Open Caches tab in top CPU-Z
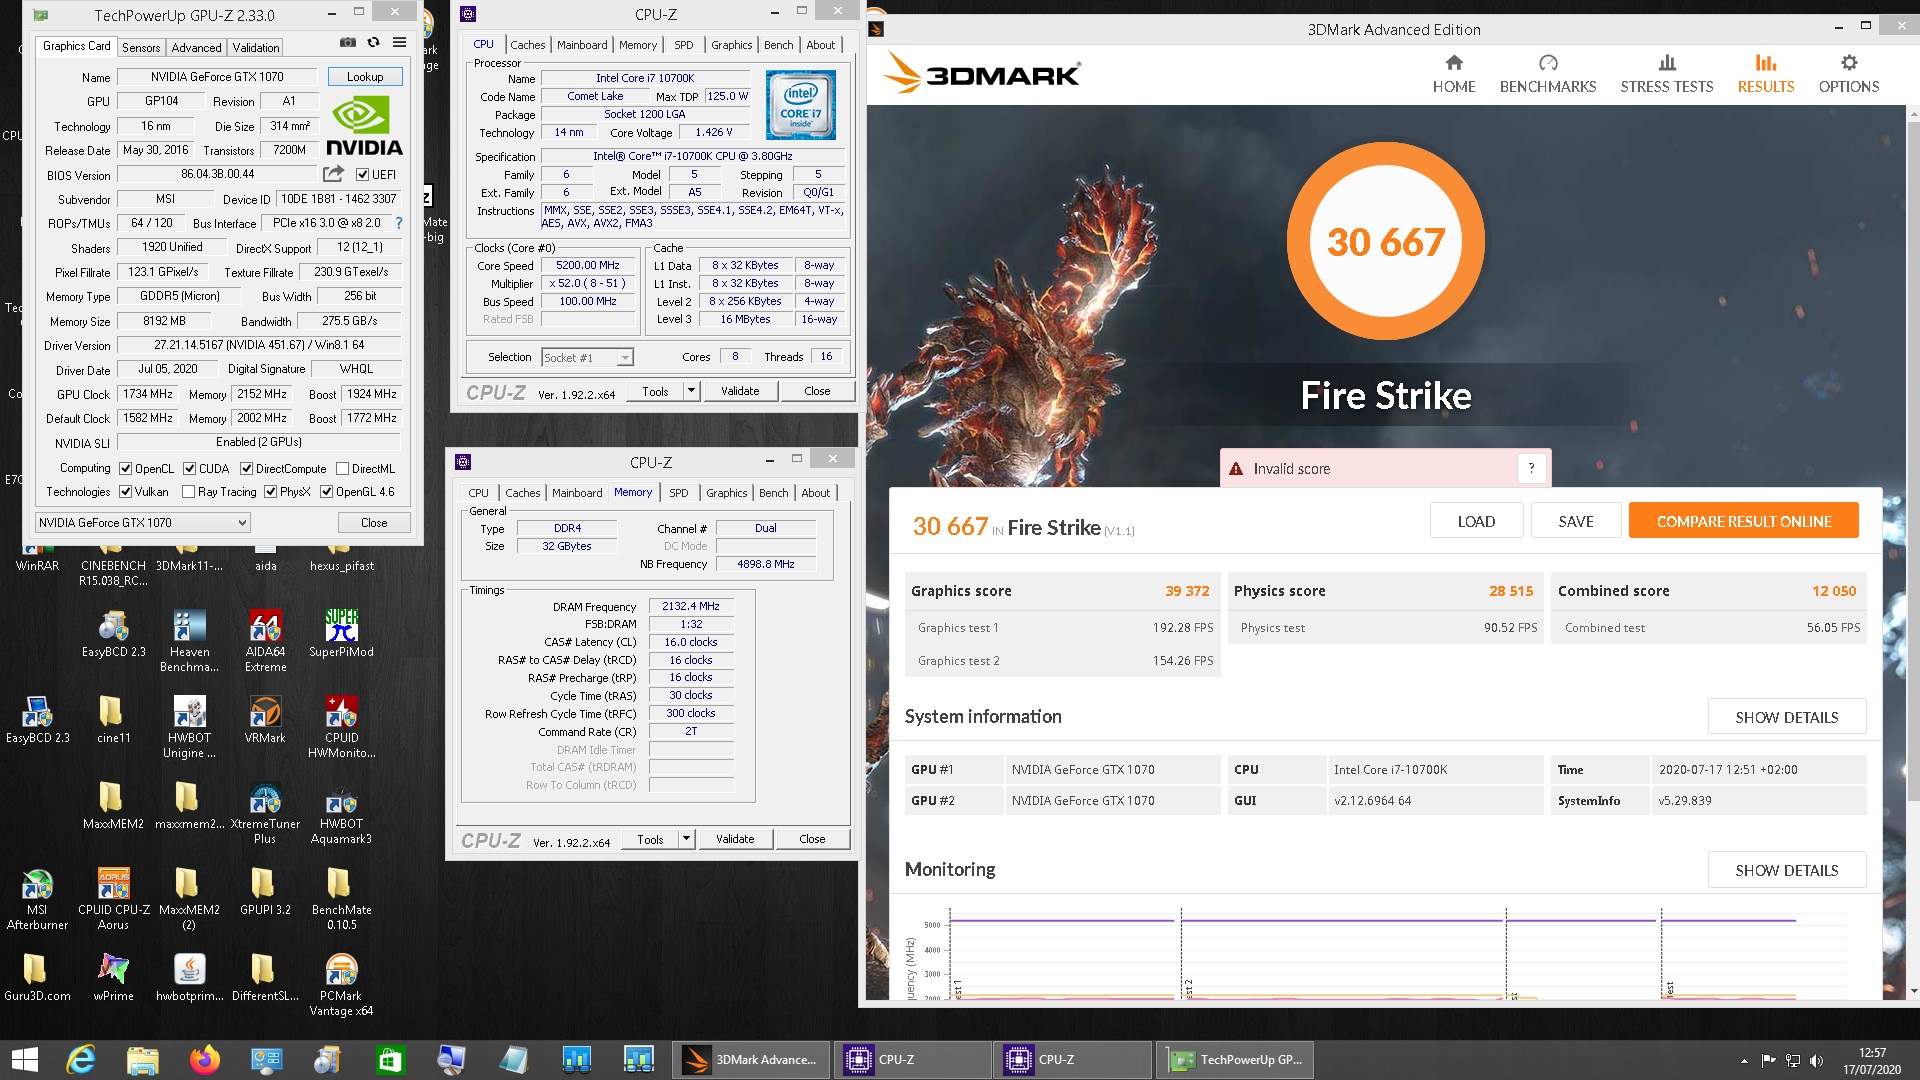 [528, 45]
